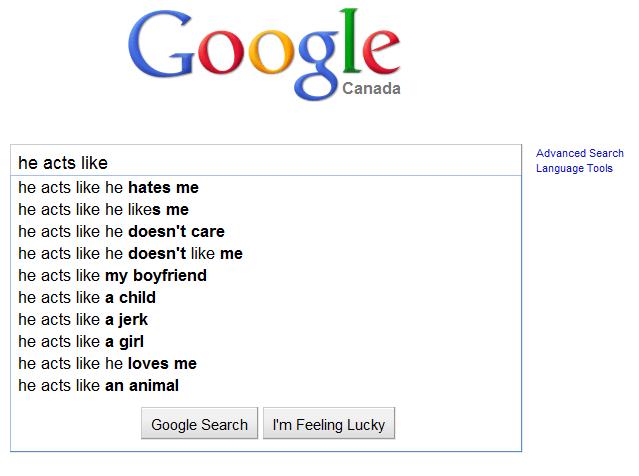Viewport: 639px width, 476px height.
Task: Click the I'm Feeling Lucky button
Action: coord(329,425)
